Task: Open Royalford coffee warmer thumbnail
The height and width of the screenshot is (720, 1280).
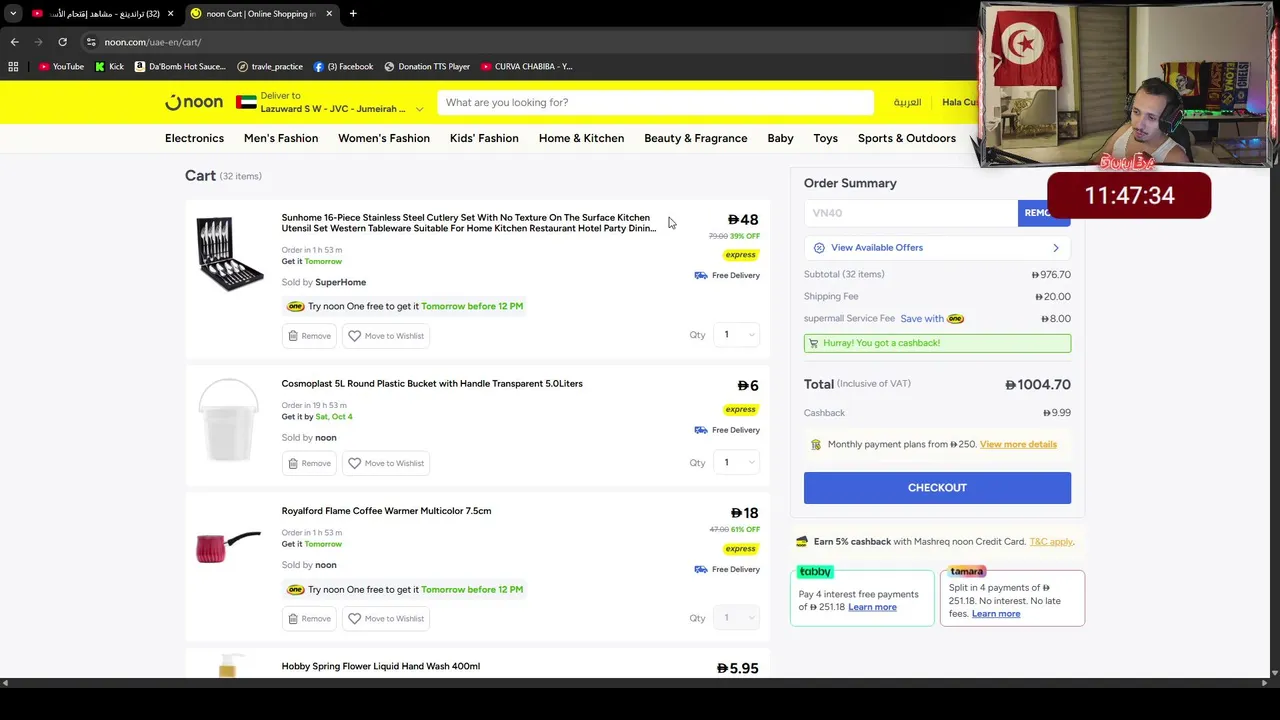Action: [x=229, y=547]
